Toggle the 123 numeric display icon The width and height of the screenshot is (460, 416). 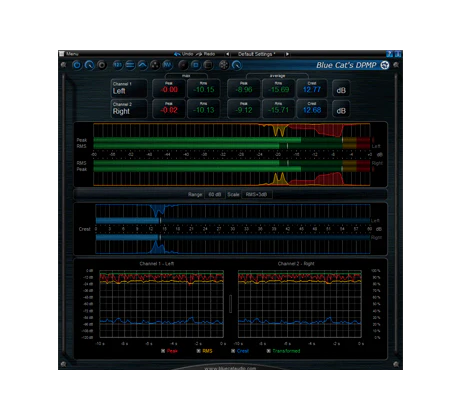[x=117, y=65]
